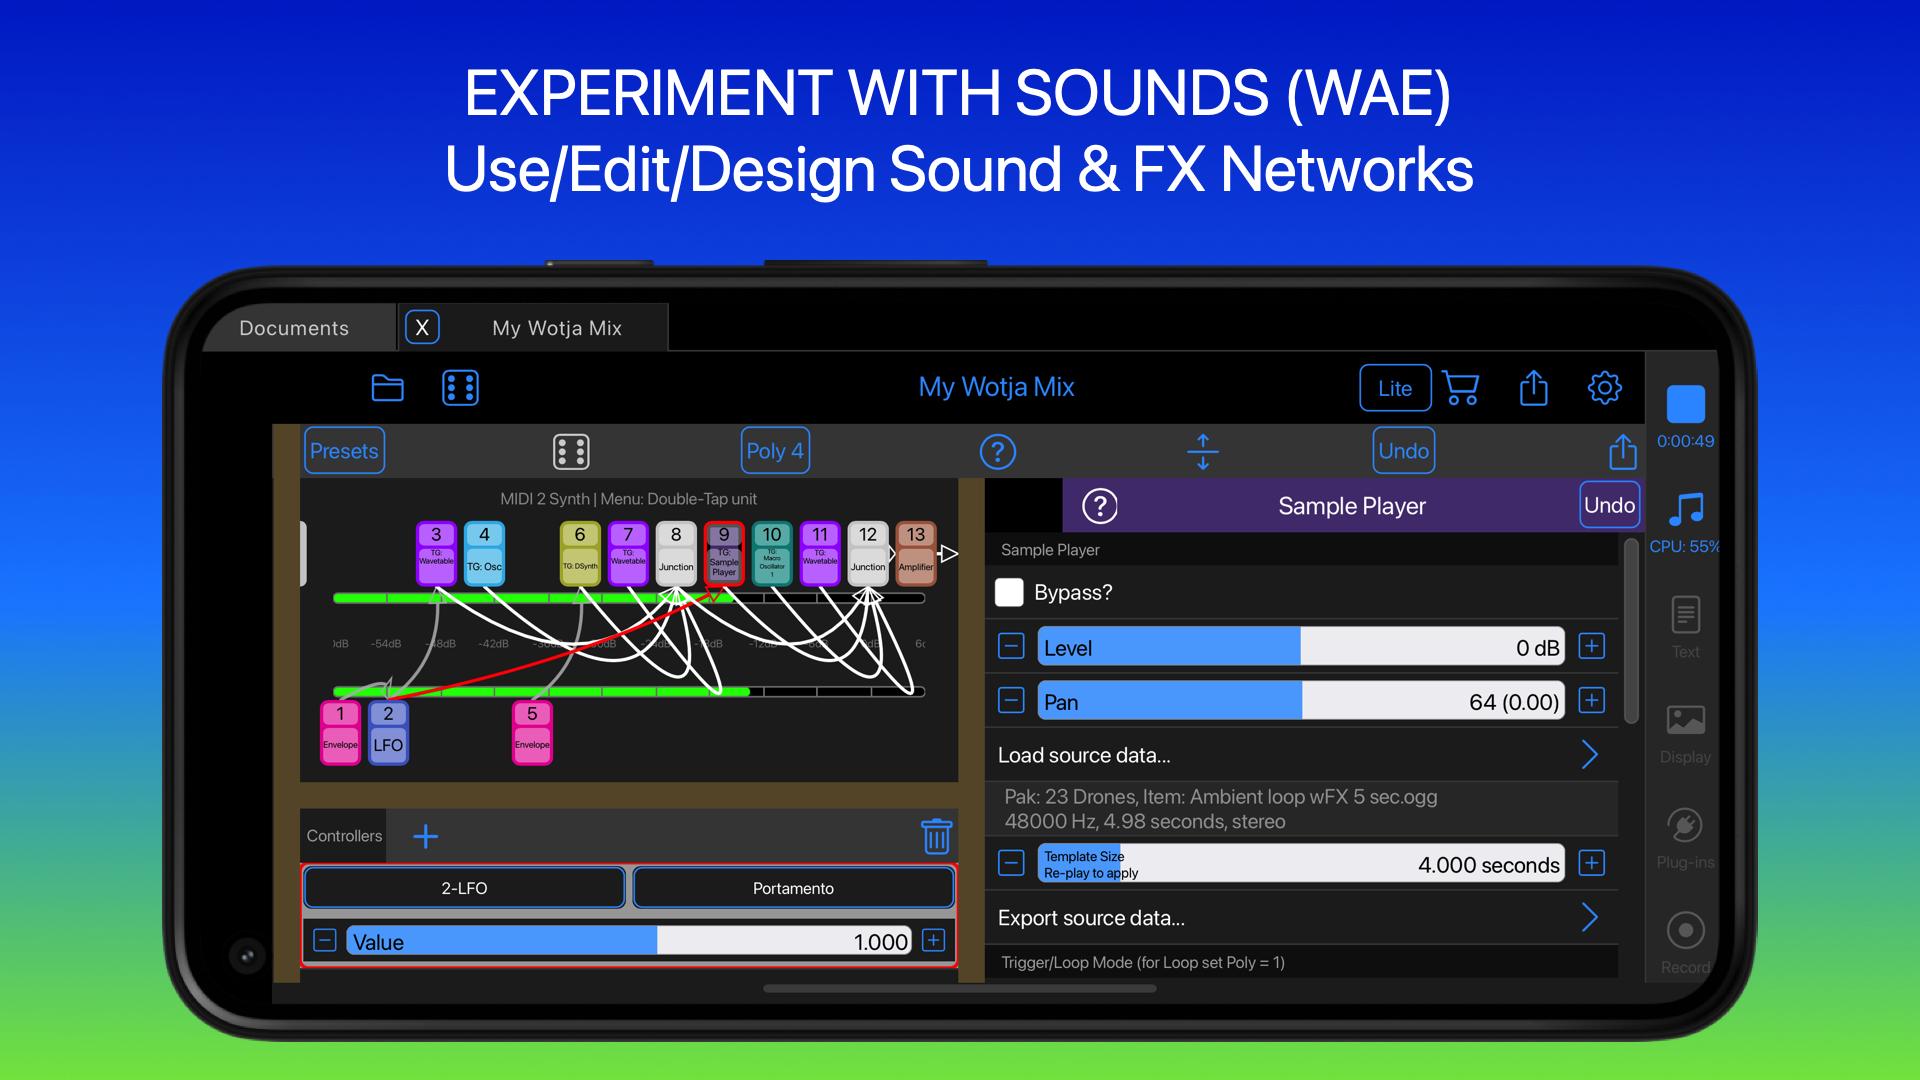The image size is (1920, 1080).
Task: Open the shopping cart store icon
Action: point(1461,388)
